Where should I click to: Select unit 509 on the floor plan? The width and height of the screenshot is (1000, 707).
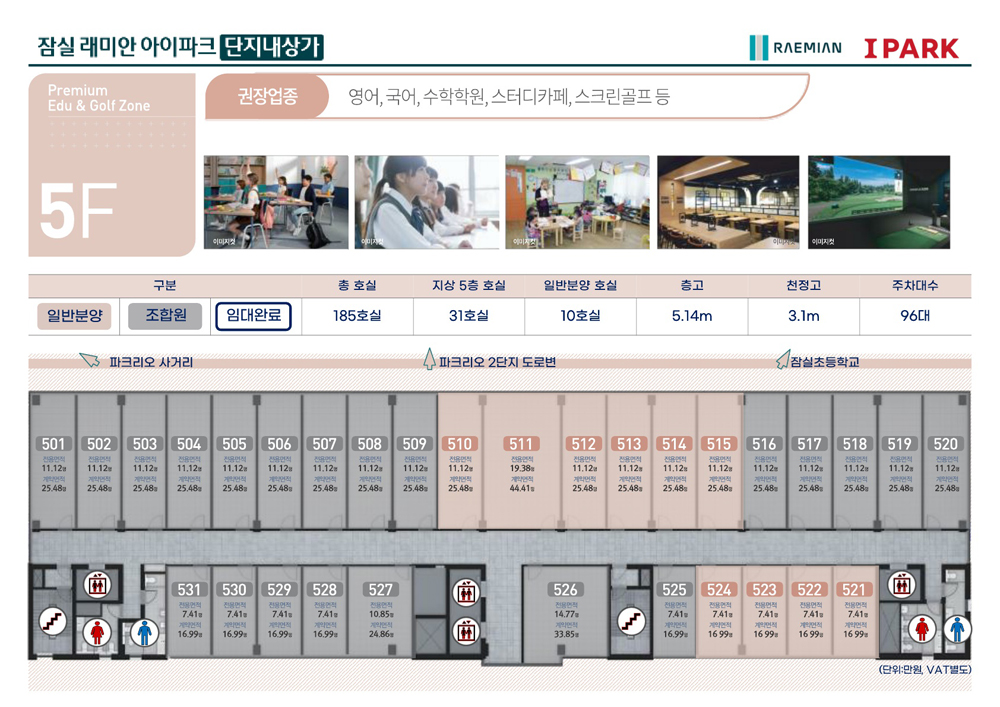pos(415,462)
